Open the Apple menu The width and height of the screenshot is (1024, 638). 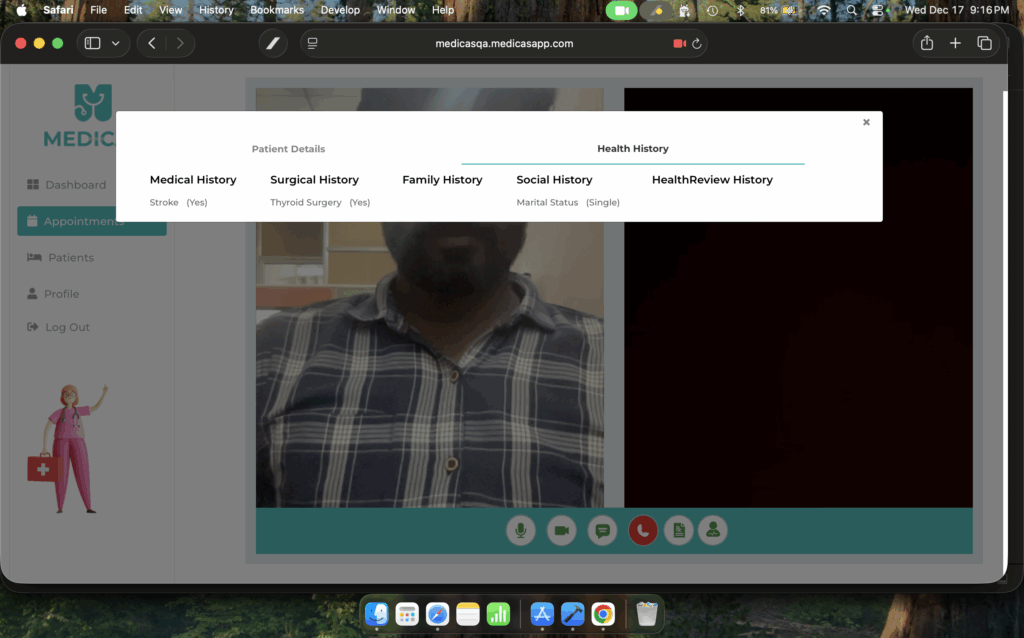click(x=22, y=10)
